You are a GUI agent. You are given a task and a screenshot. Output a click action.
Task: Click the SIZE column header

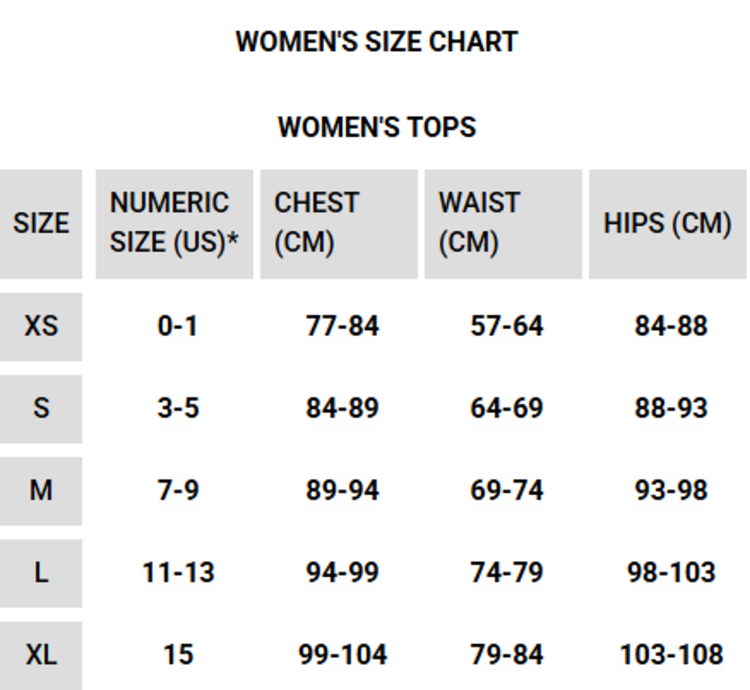pos(41,223)
